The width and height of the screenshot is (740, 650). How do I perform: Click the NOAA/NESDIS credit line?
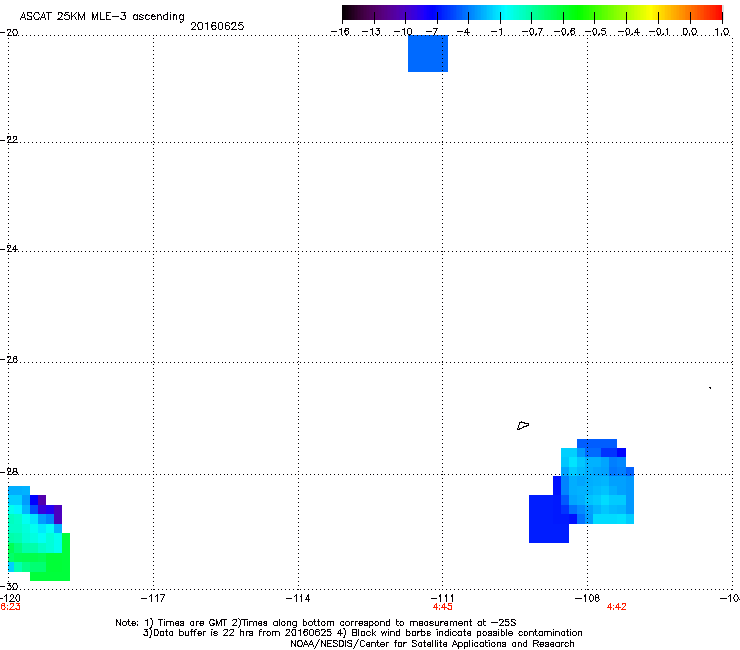click(432, 644)
